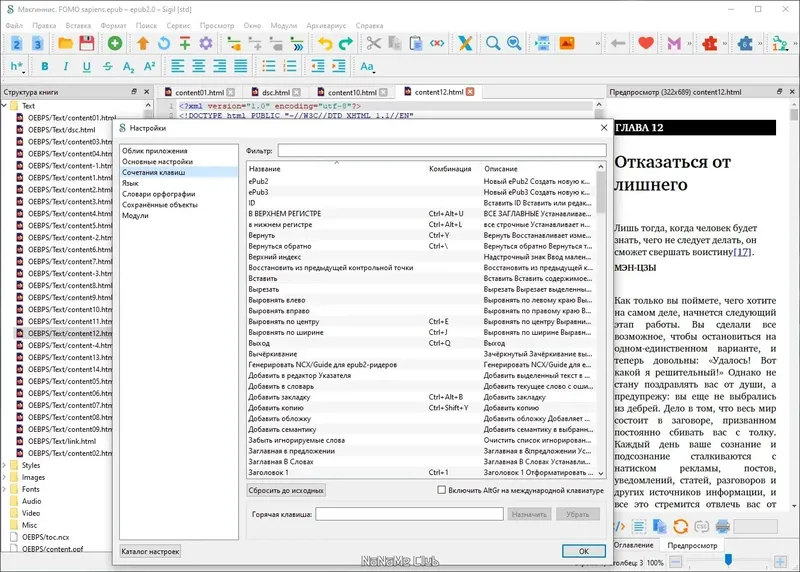Open a file with the folder icon
Screen dimensions: 800x572
65,44
